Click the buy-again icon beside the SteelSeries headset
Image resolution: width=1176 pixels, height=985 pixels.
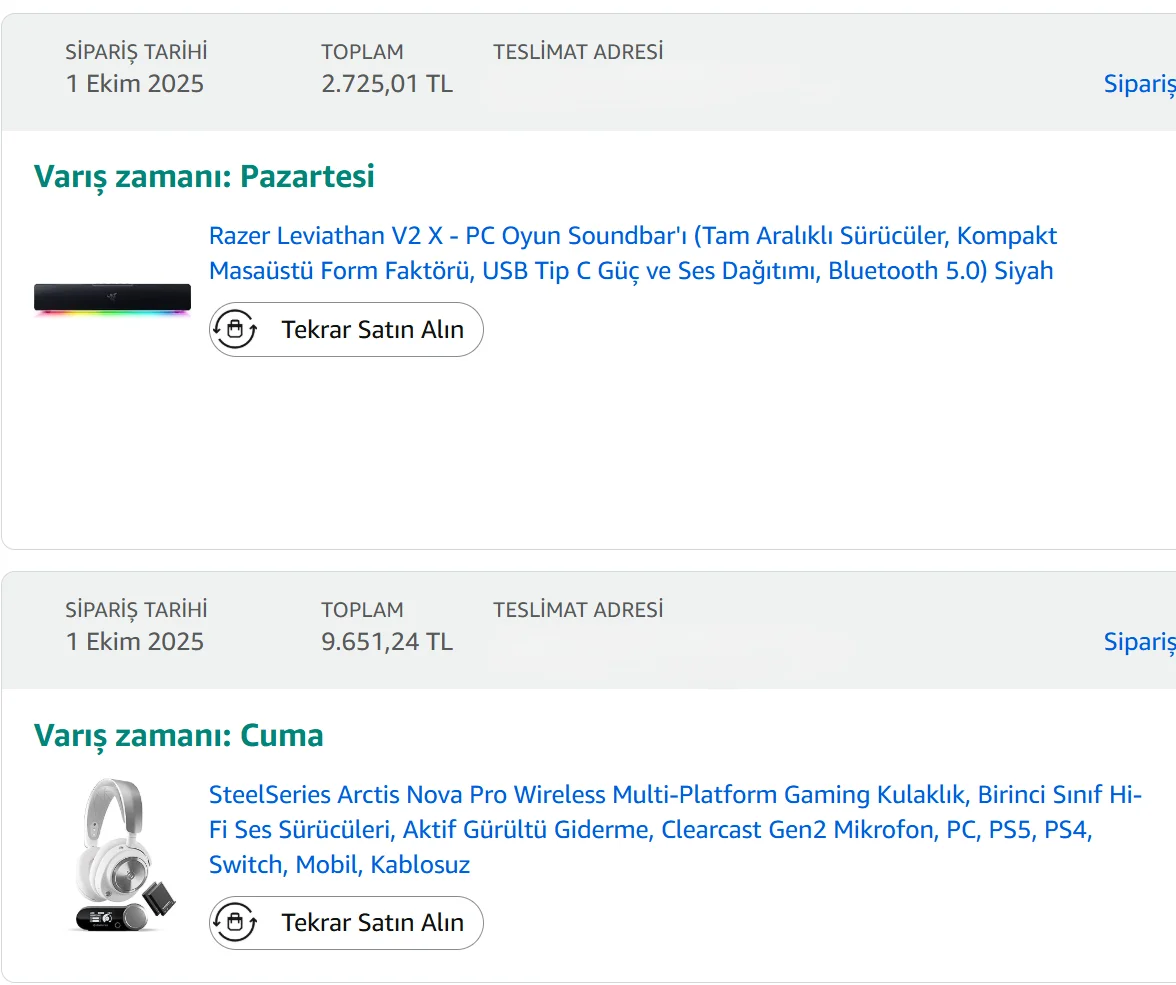tap(236, 922)
